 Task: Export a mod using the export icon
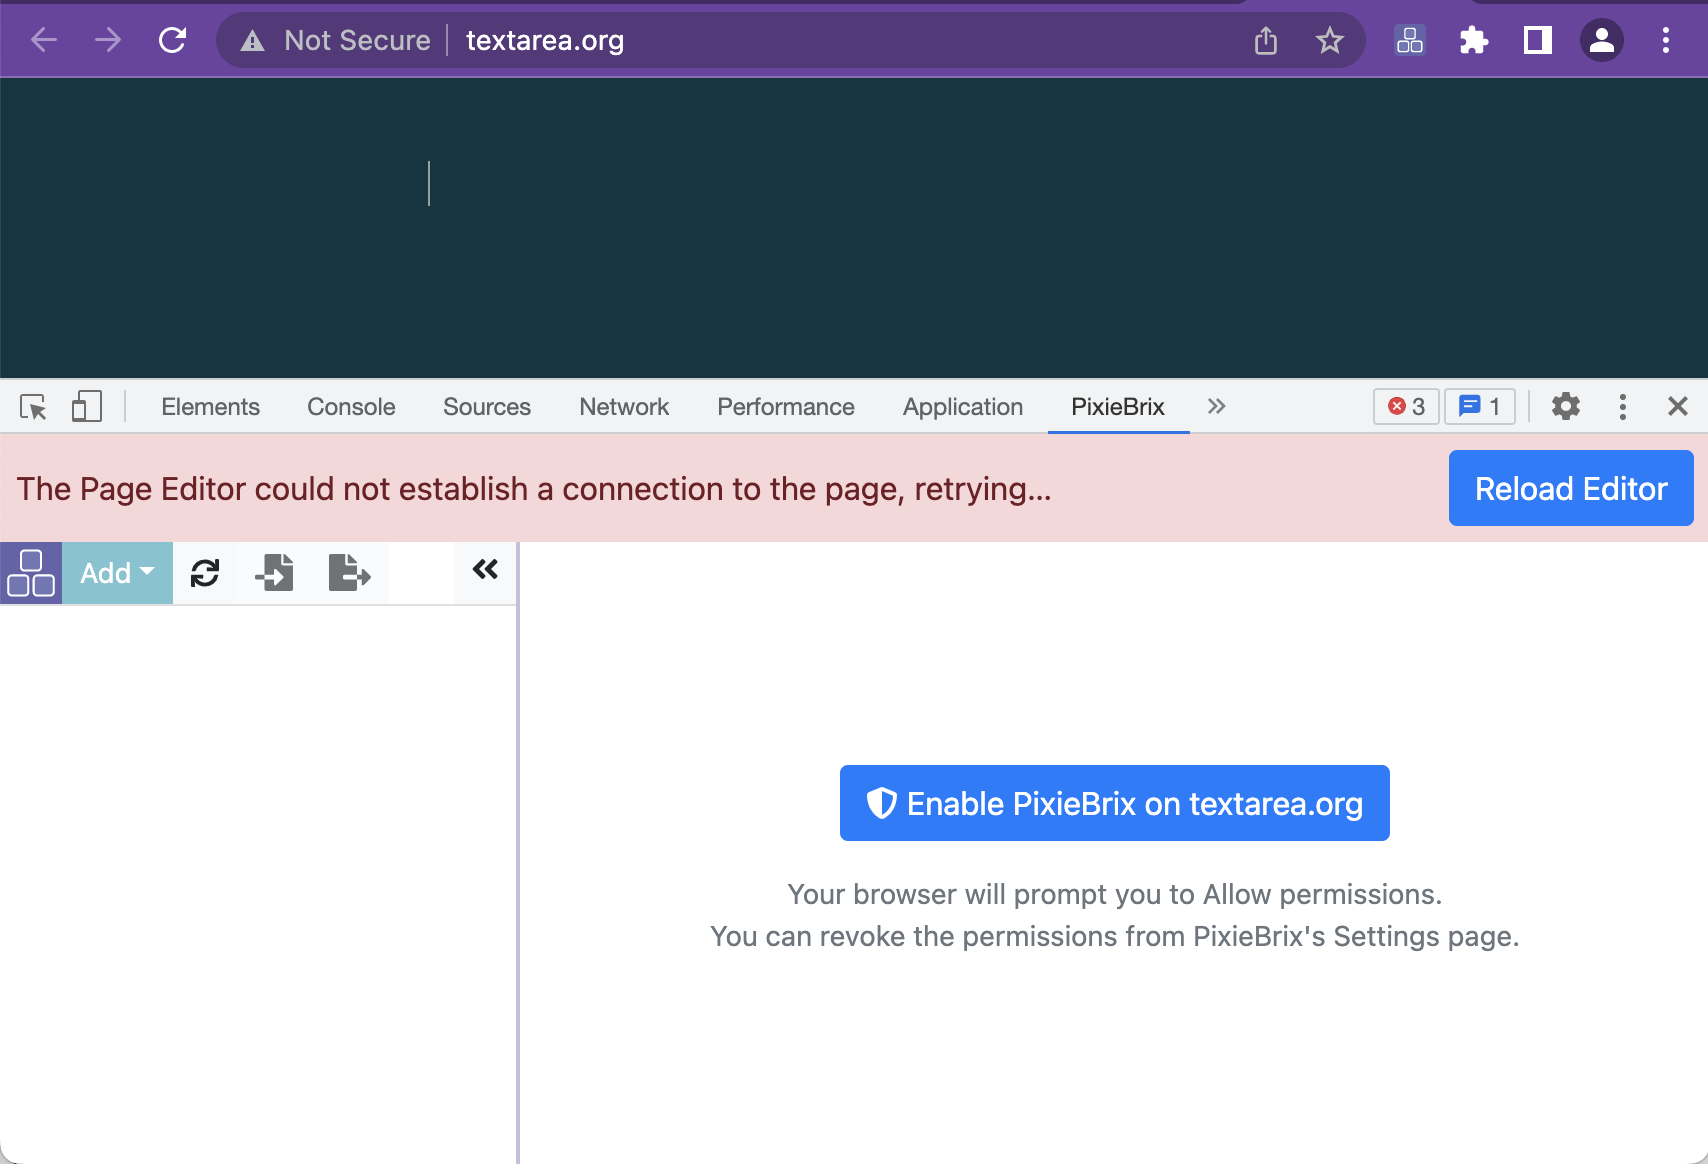click(347, 572)
